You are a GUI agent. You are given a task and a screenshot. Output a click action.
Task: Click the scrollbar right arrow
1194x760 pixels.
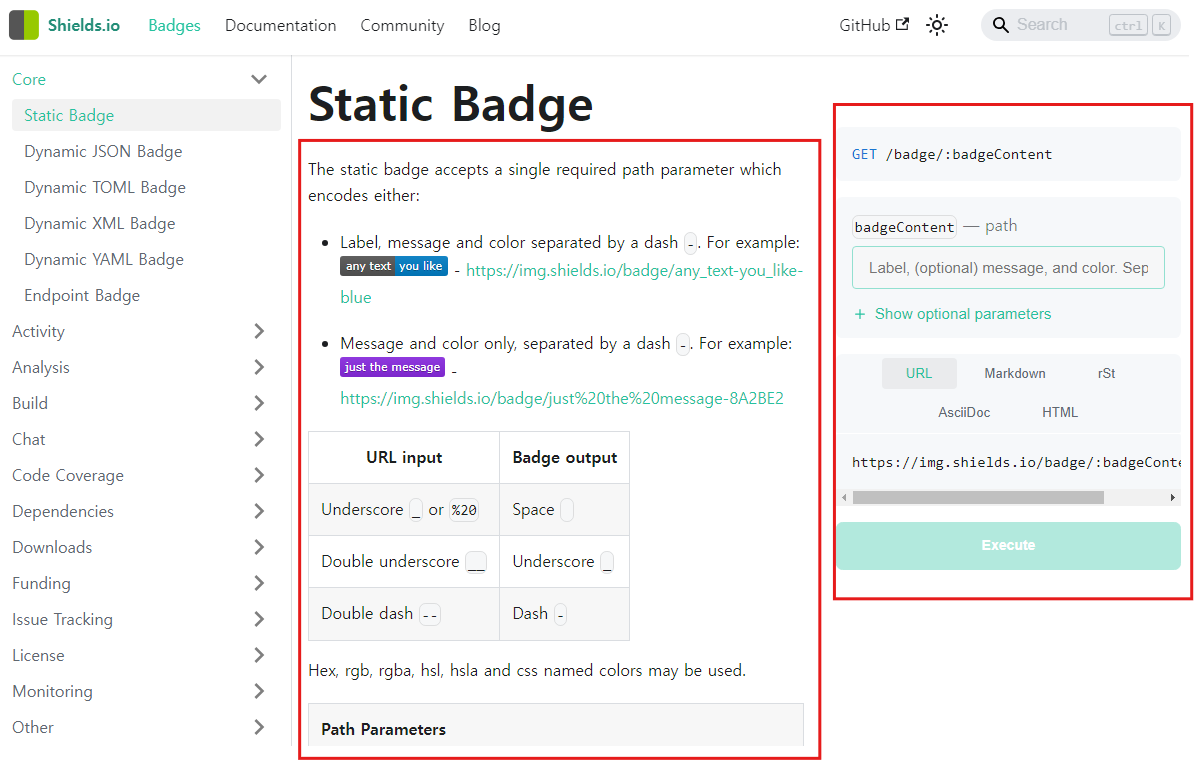click(1173, 497)
